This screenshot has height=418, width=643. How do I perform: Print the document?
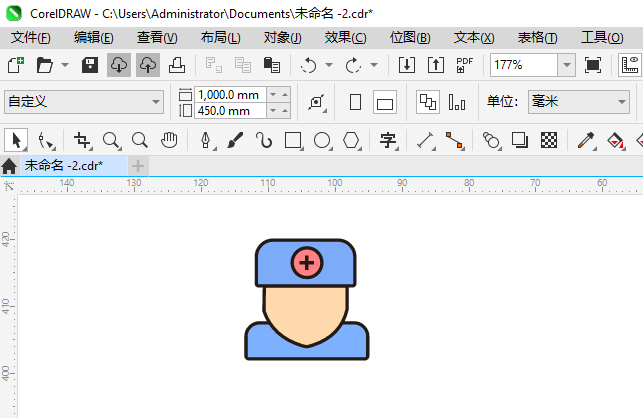[177, 65]
